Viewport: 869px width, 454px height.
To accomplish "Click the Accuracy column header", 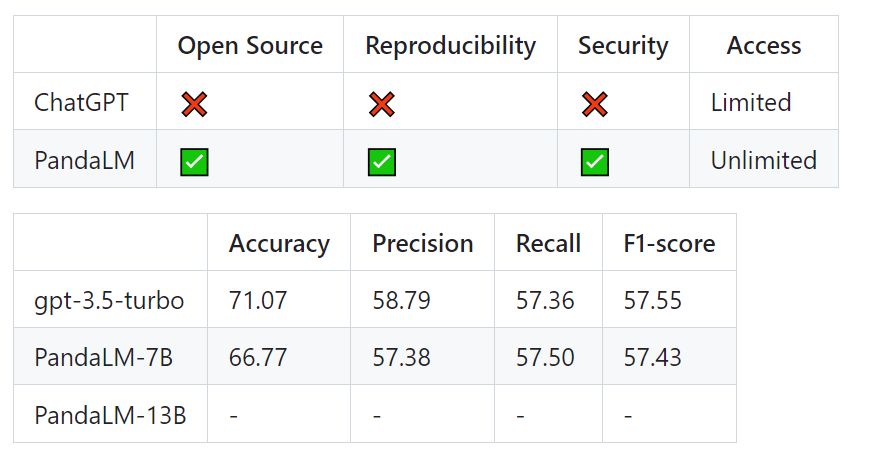I will coord(279,243).
